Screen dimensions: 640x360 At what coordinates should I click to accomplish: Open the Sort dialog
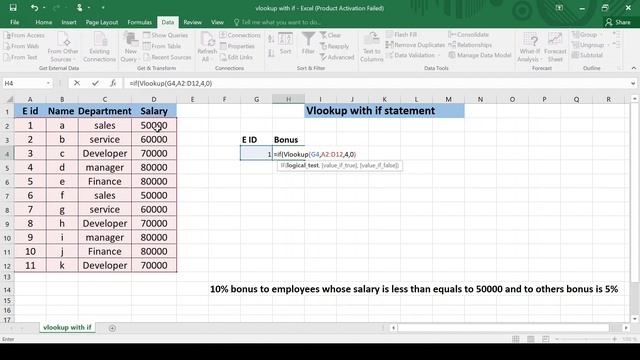tap(285, 44)
